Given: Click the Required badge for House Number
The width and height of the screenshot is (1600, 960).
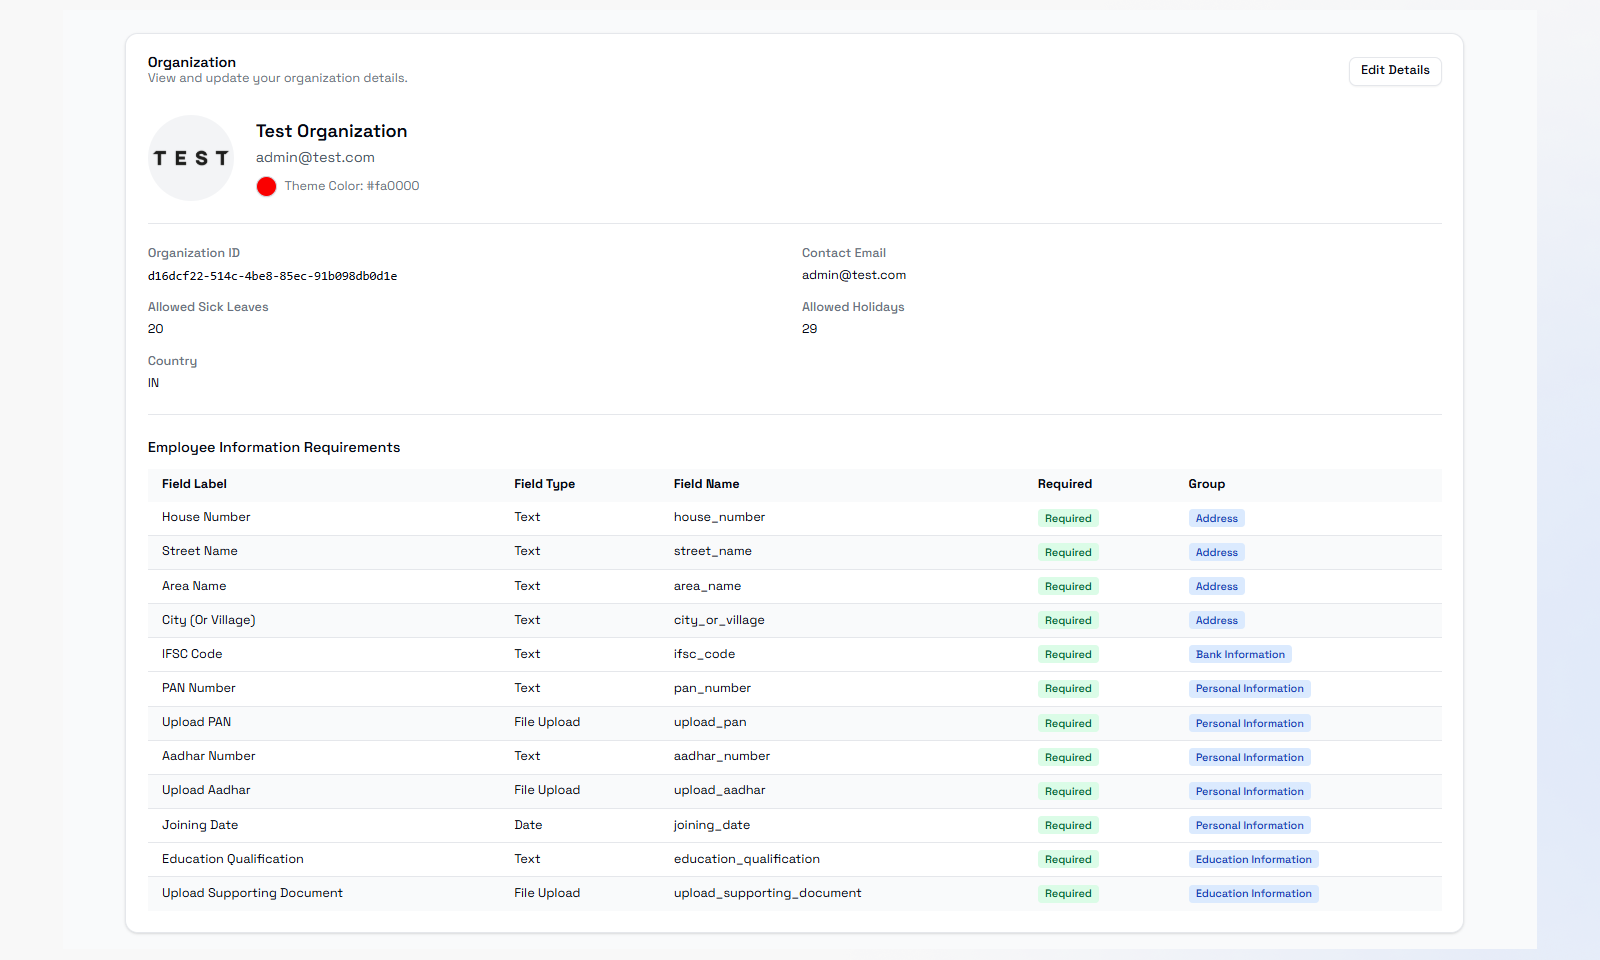Looking at the screenshot, I should [1067, 518].
